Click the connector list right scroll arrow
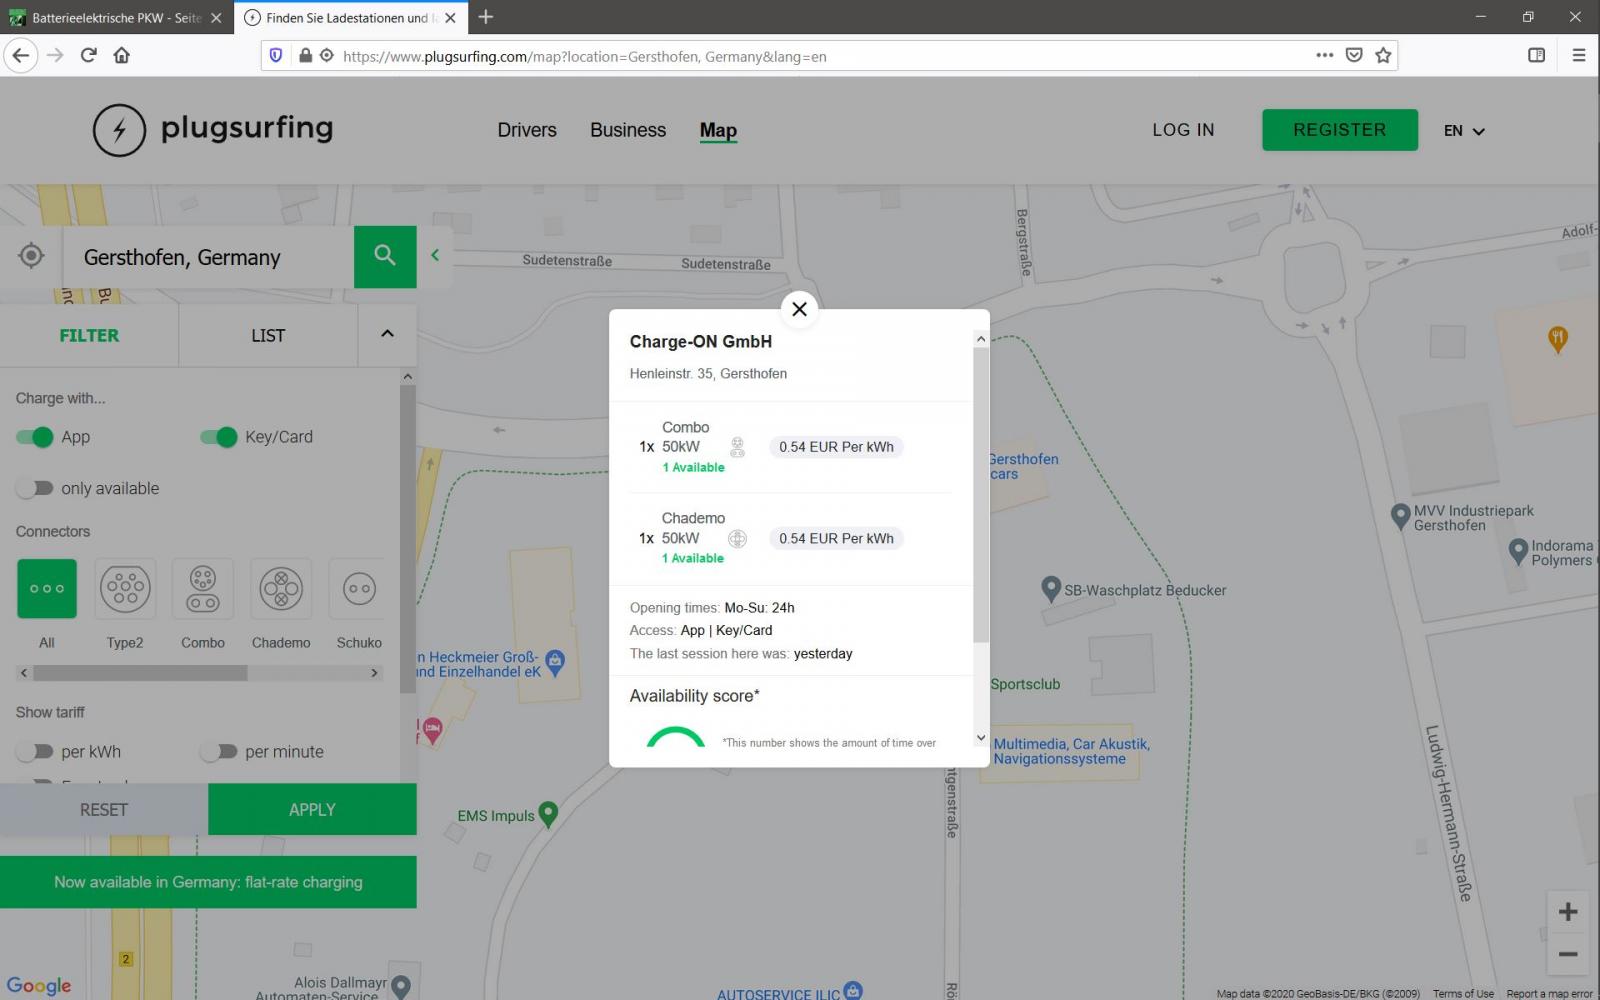Viewport: 1600px width, 1000px height. 375,673
